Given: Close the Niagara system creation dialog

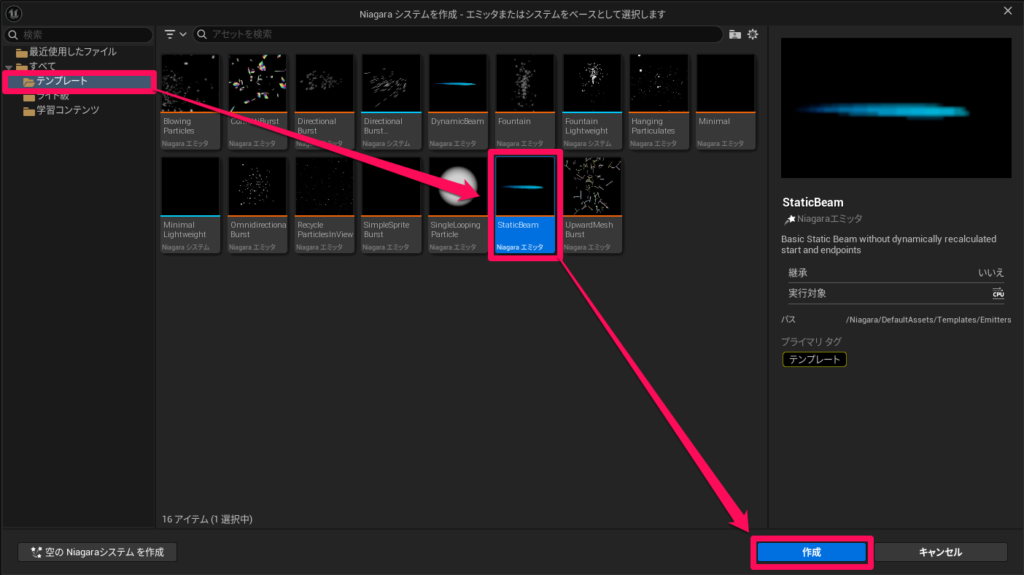Looking at the screenshot, I should point(1008,11).
